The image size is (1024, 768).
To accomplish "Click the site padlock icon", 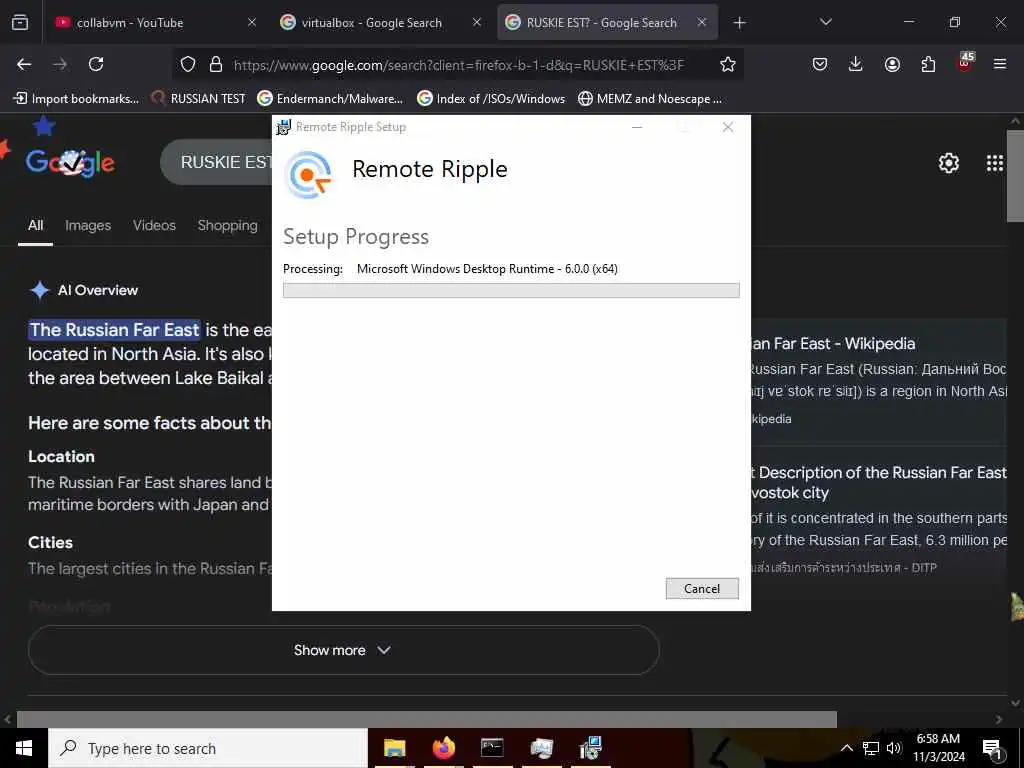I will (216, 64).
